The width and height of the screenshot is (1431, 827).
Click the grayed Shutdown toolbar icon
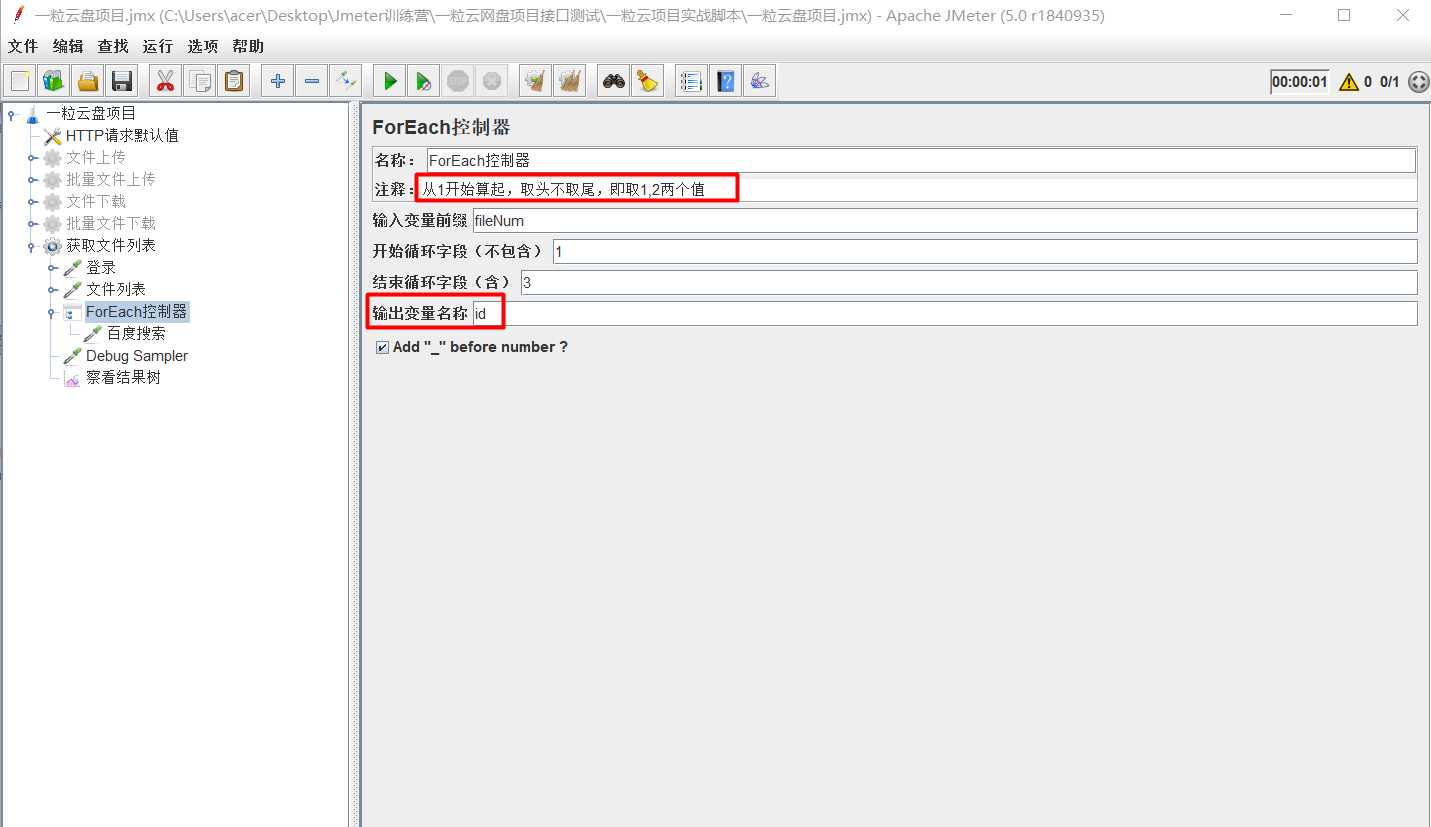coord(491,81)
